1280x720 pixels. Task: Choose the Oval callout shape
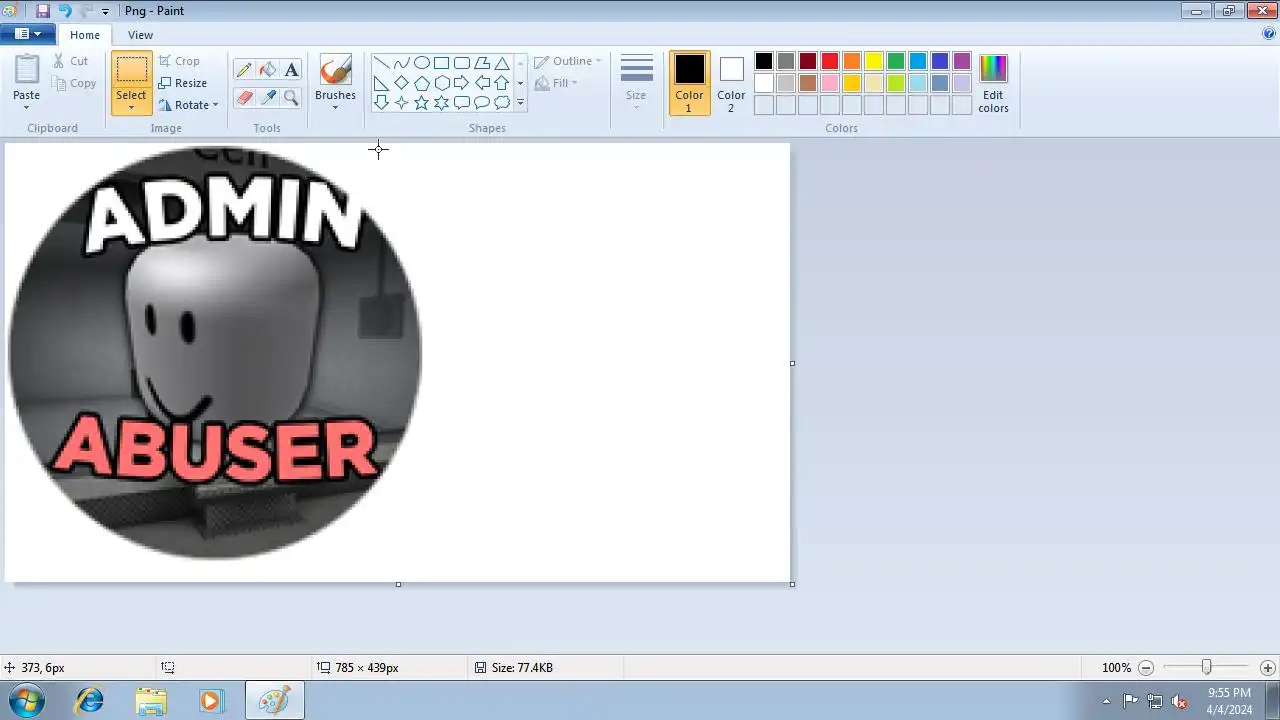point(482,103)
